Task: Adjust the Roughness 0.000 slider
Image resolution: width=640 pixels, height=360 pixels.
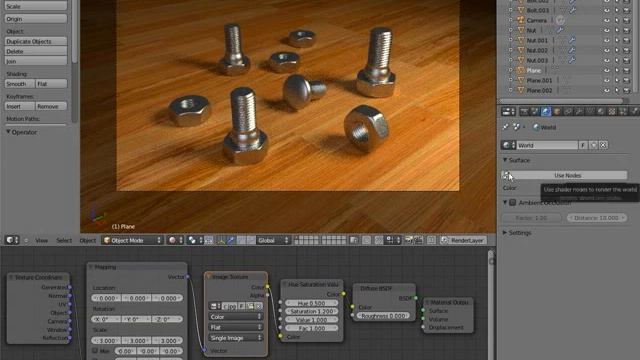Action: [383, 316]
